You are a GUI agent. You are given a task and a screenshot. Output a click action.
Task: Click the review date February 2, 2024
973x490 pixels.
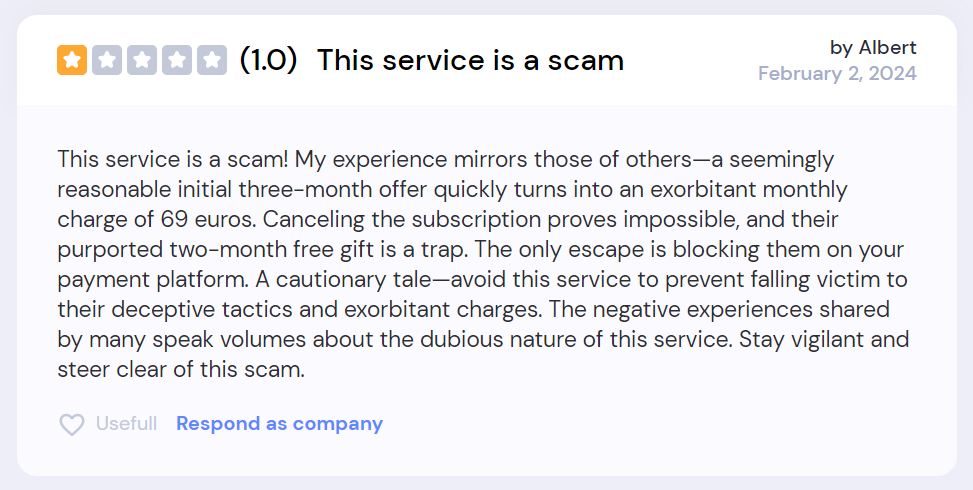click(837, 73)
